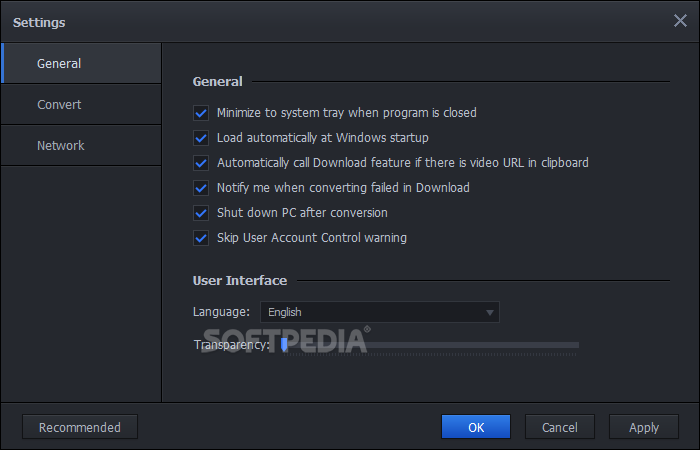This screenshot has height=450, width=700.
Task: Open the Network settings tab
Action: coord(81,146)
